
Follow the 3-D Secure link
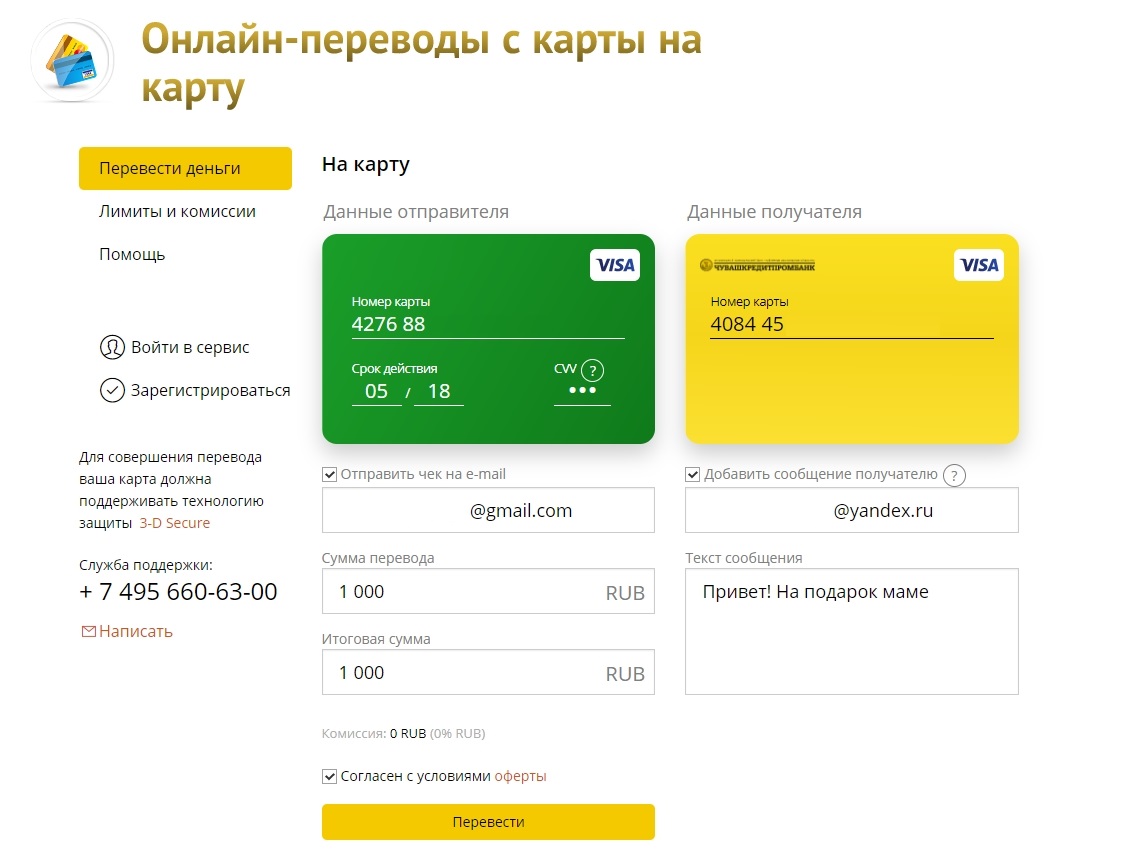pos(174,523)
